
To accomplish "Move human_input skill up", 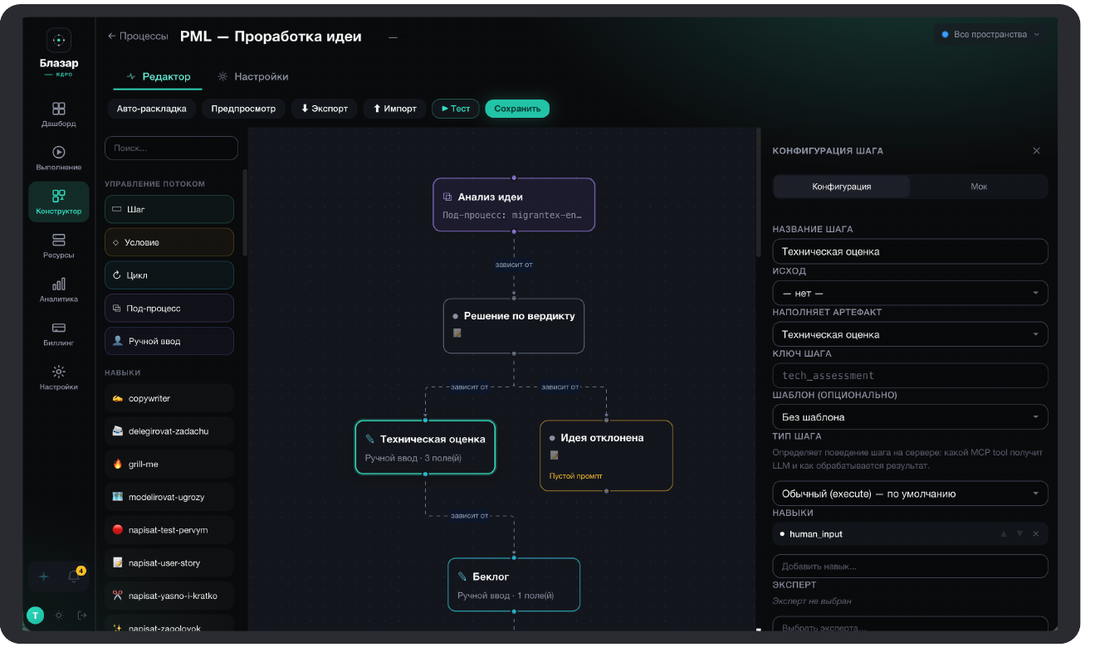I will (1004, 534).
